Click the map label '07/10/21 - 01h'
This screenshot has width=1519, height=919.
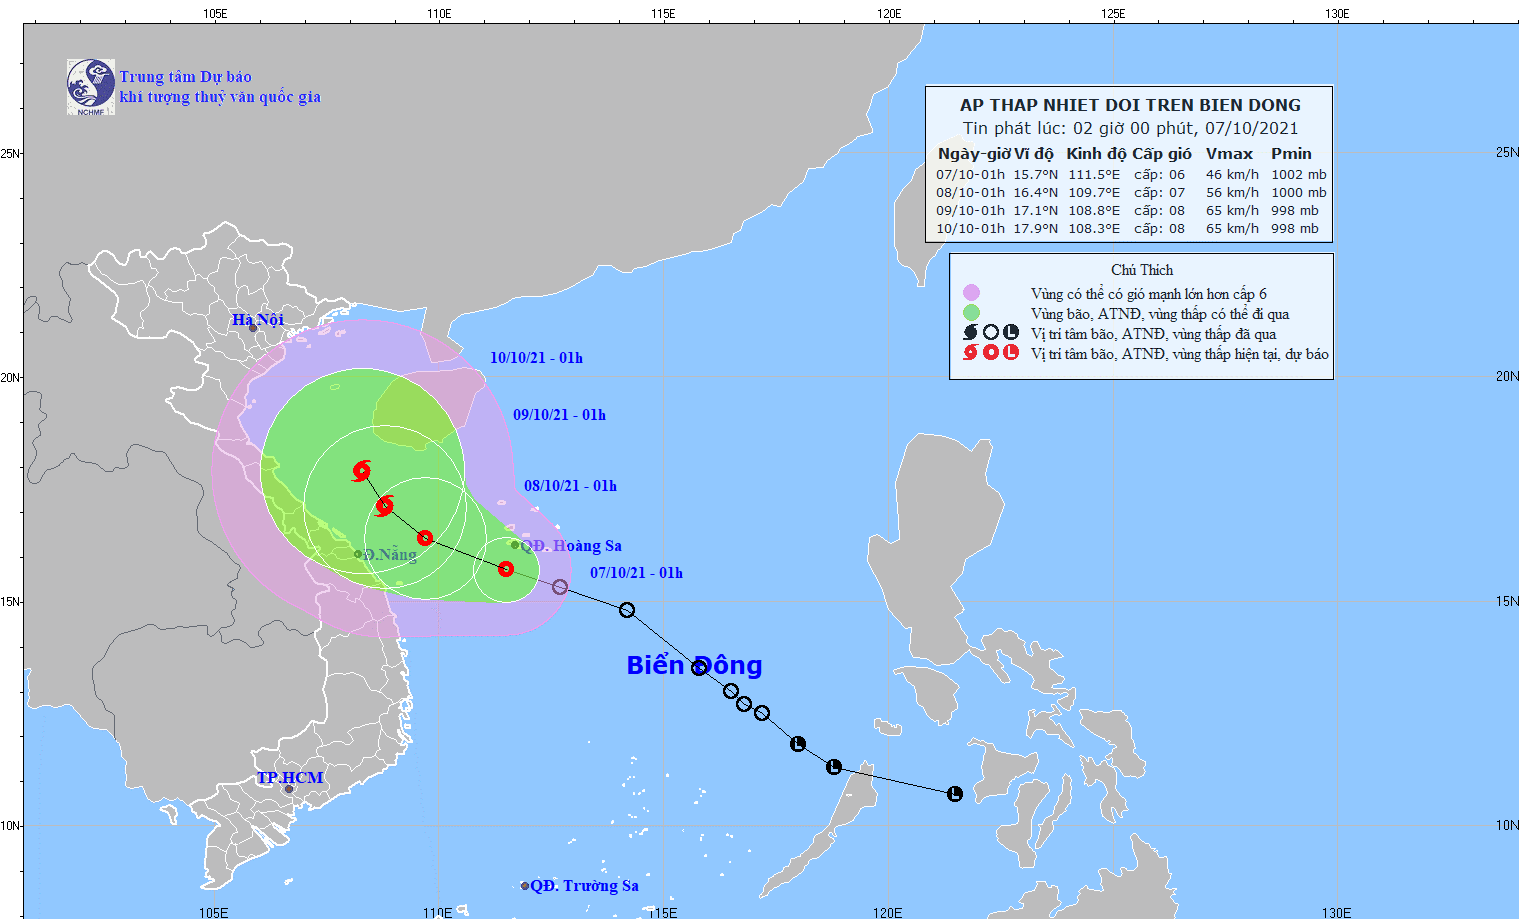click(636, 573)
